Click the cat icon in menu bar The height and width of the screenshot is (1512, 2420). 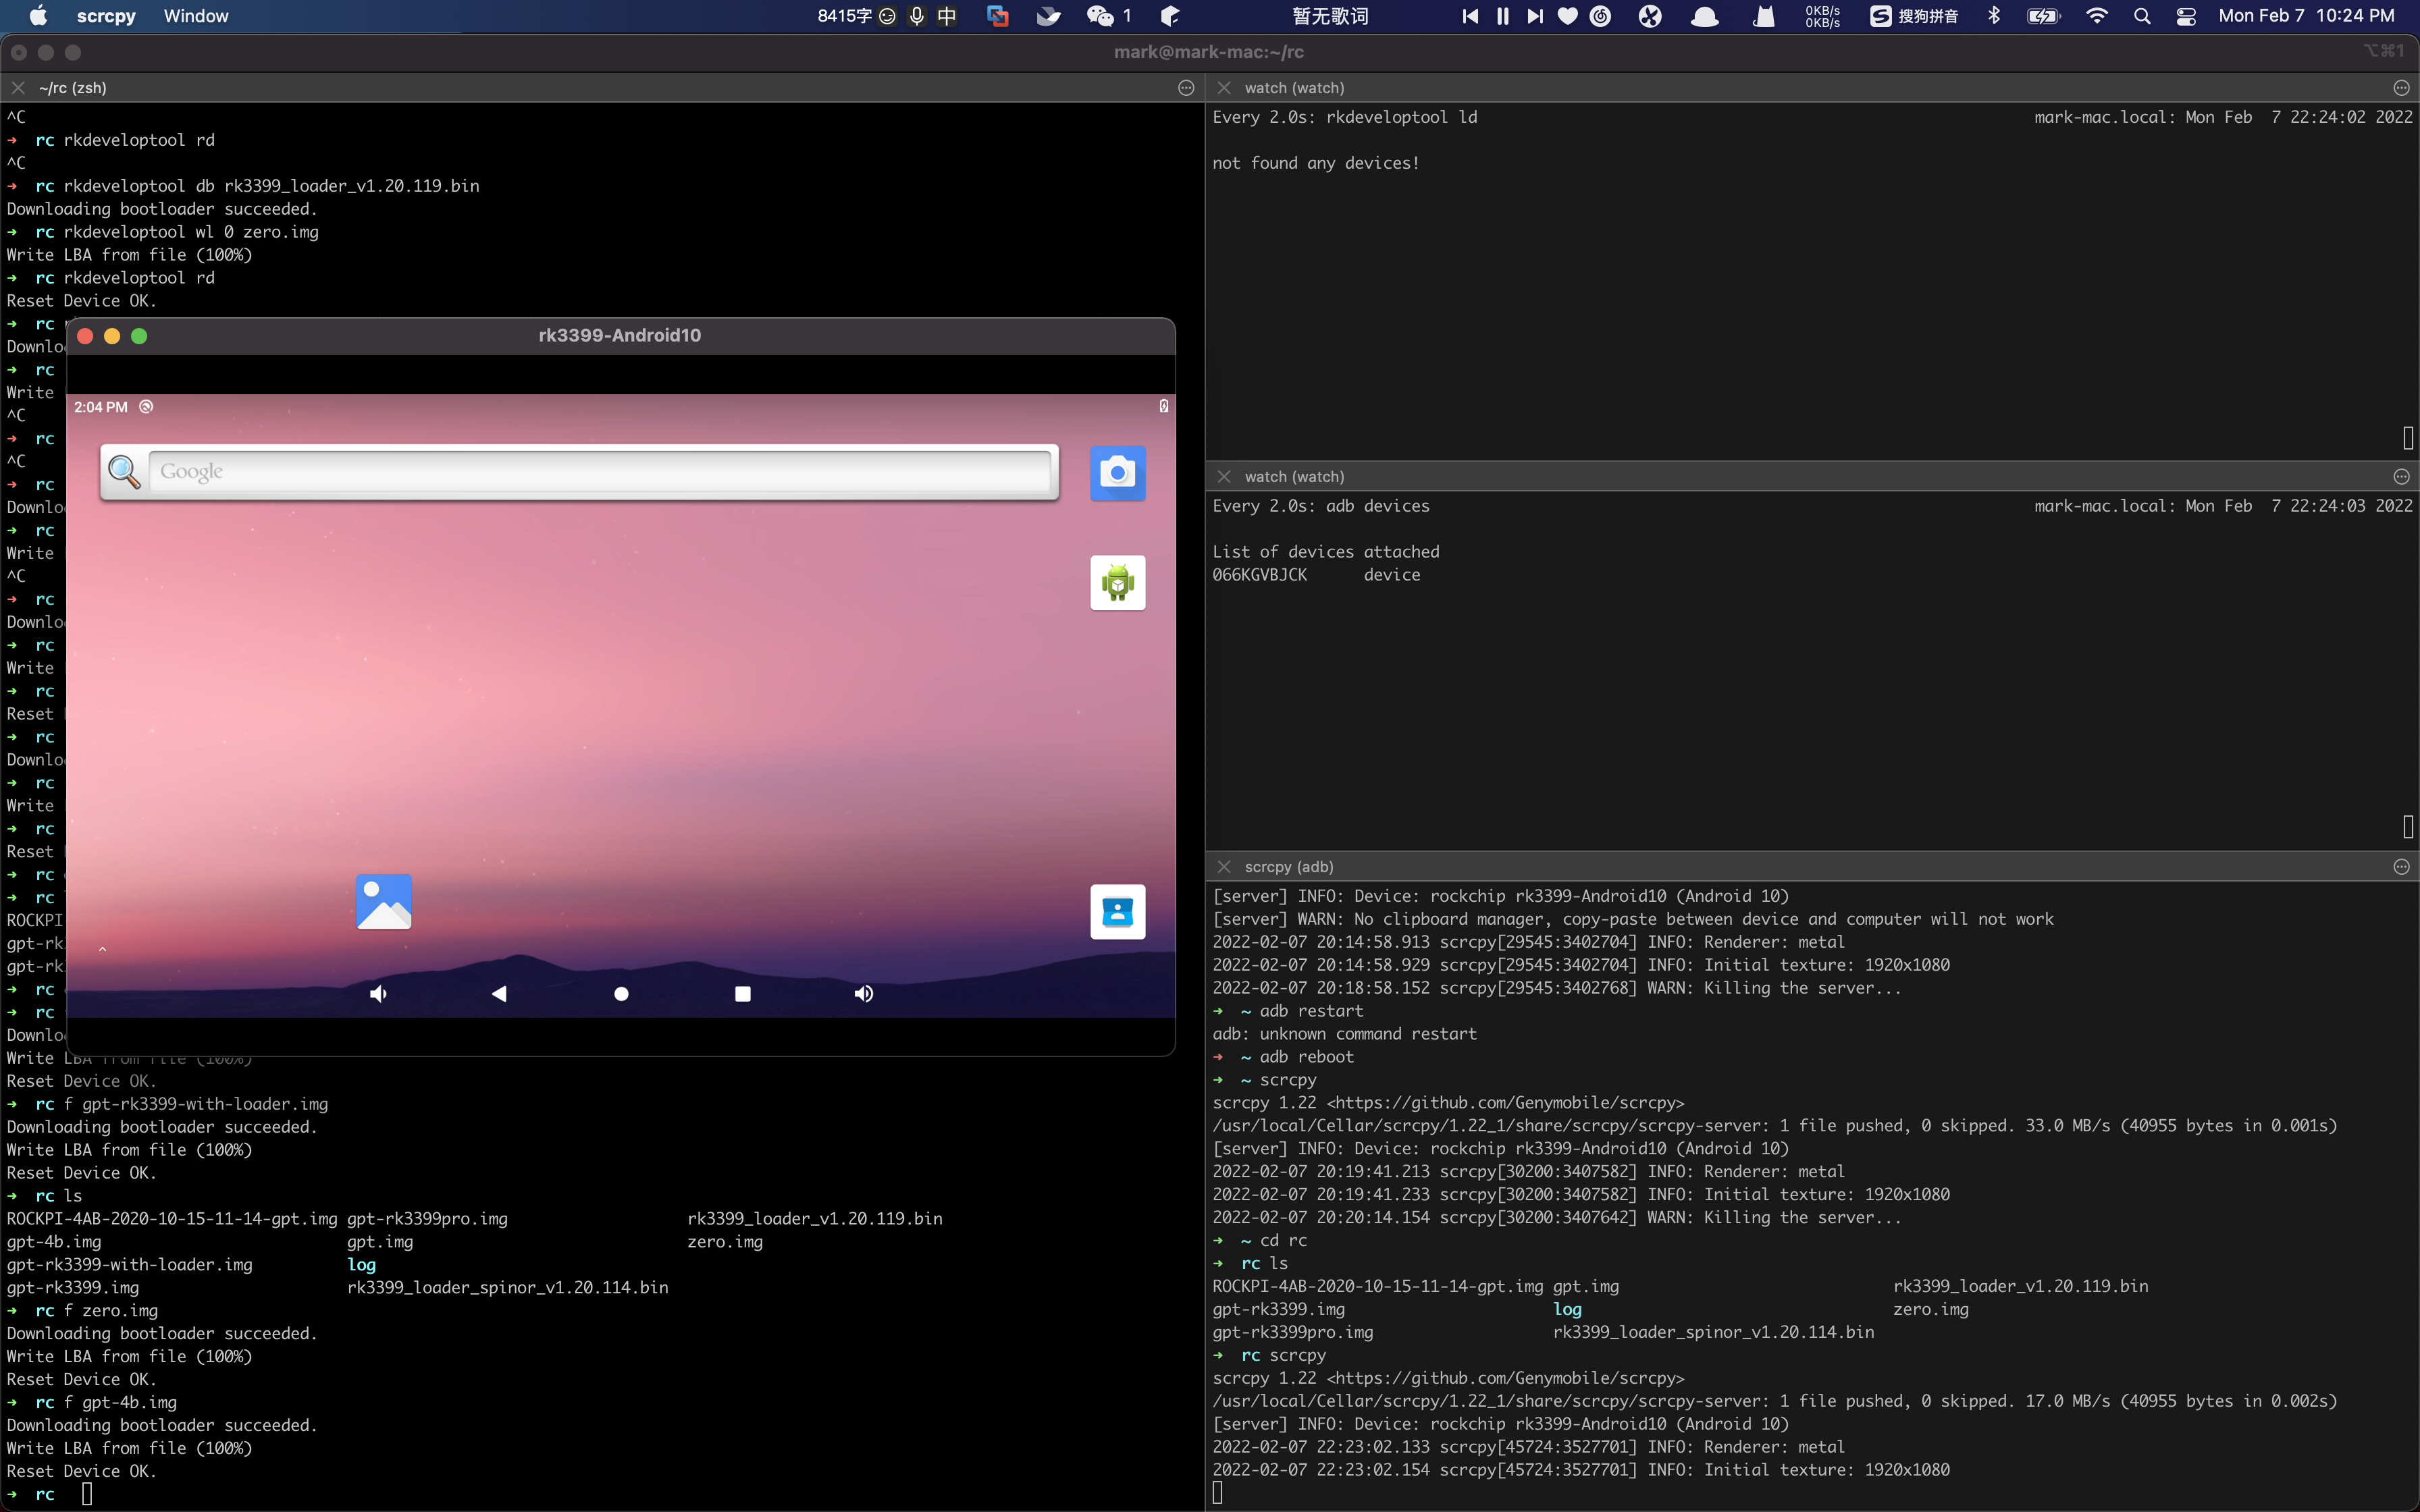point(1764,15)
